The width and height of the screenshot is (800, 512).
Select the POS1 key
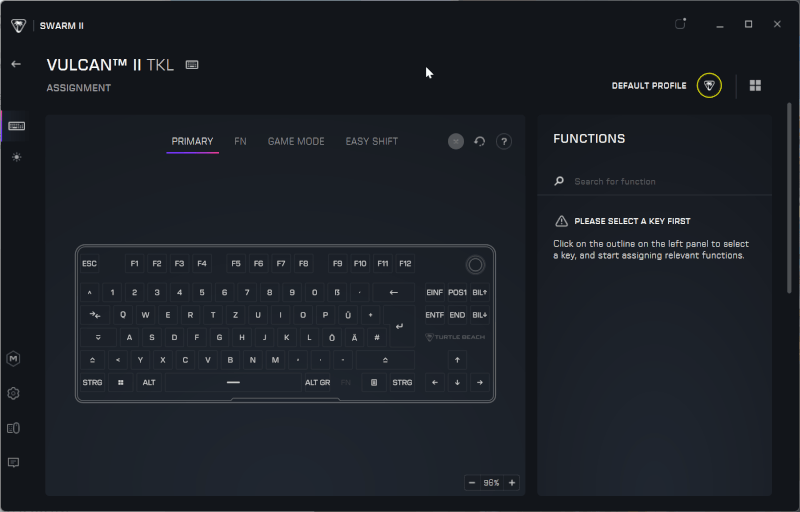457,292
